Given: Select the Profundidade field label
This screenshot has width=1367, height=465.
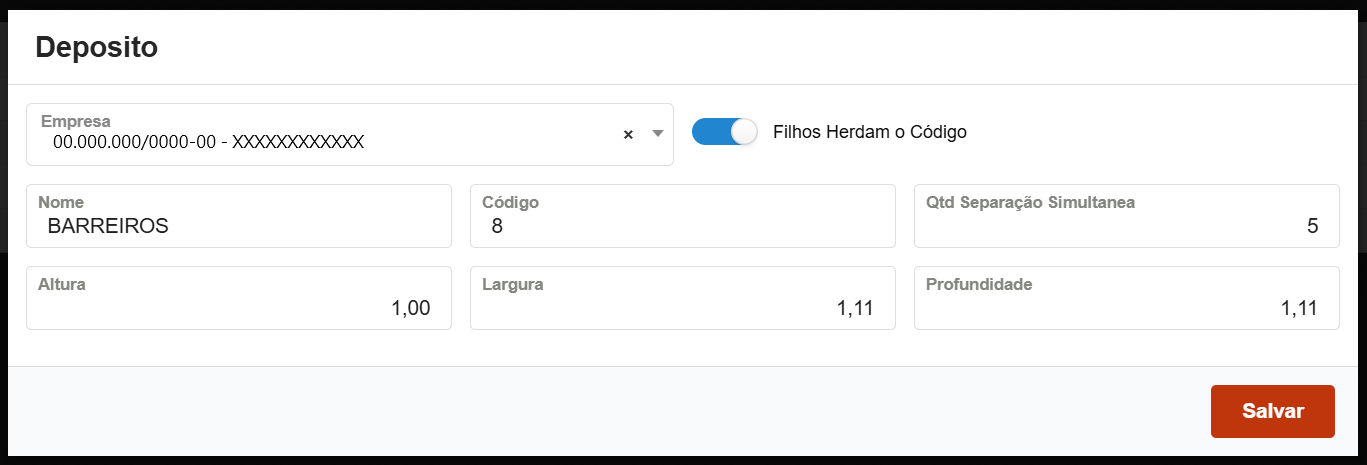Looking at the screenshot, I should tap(978, 284).
